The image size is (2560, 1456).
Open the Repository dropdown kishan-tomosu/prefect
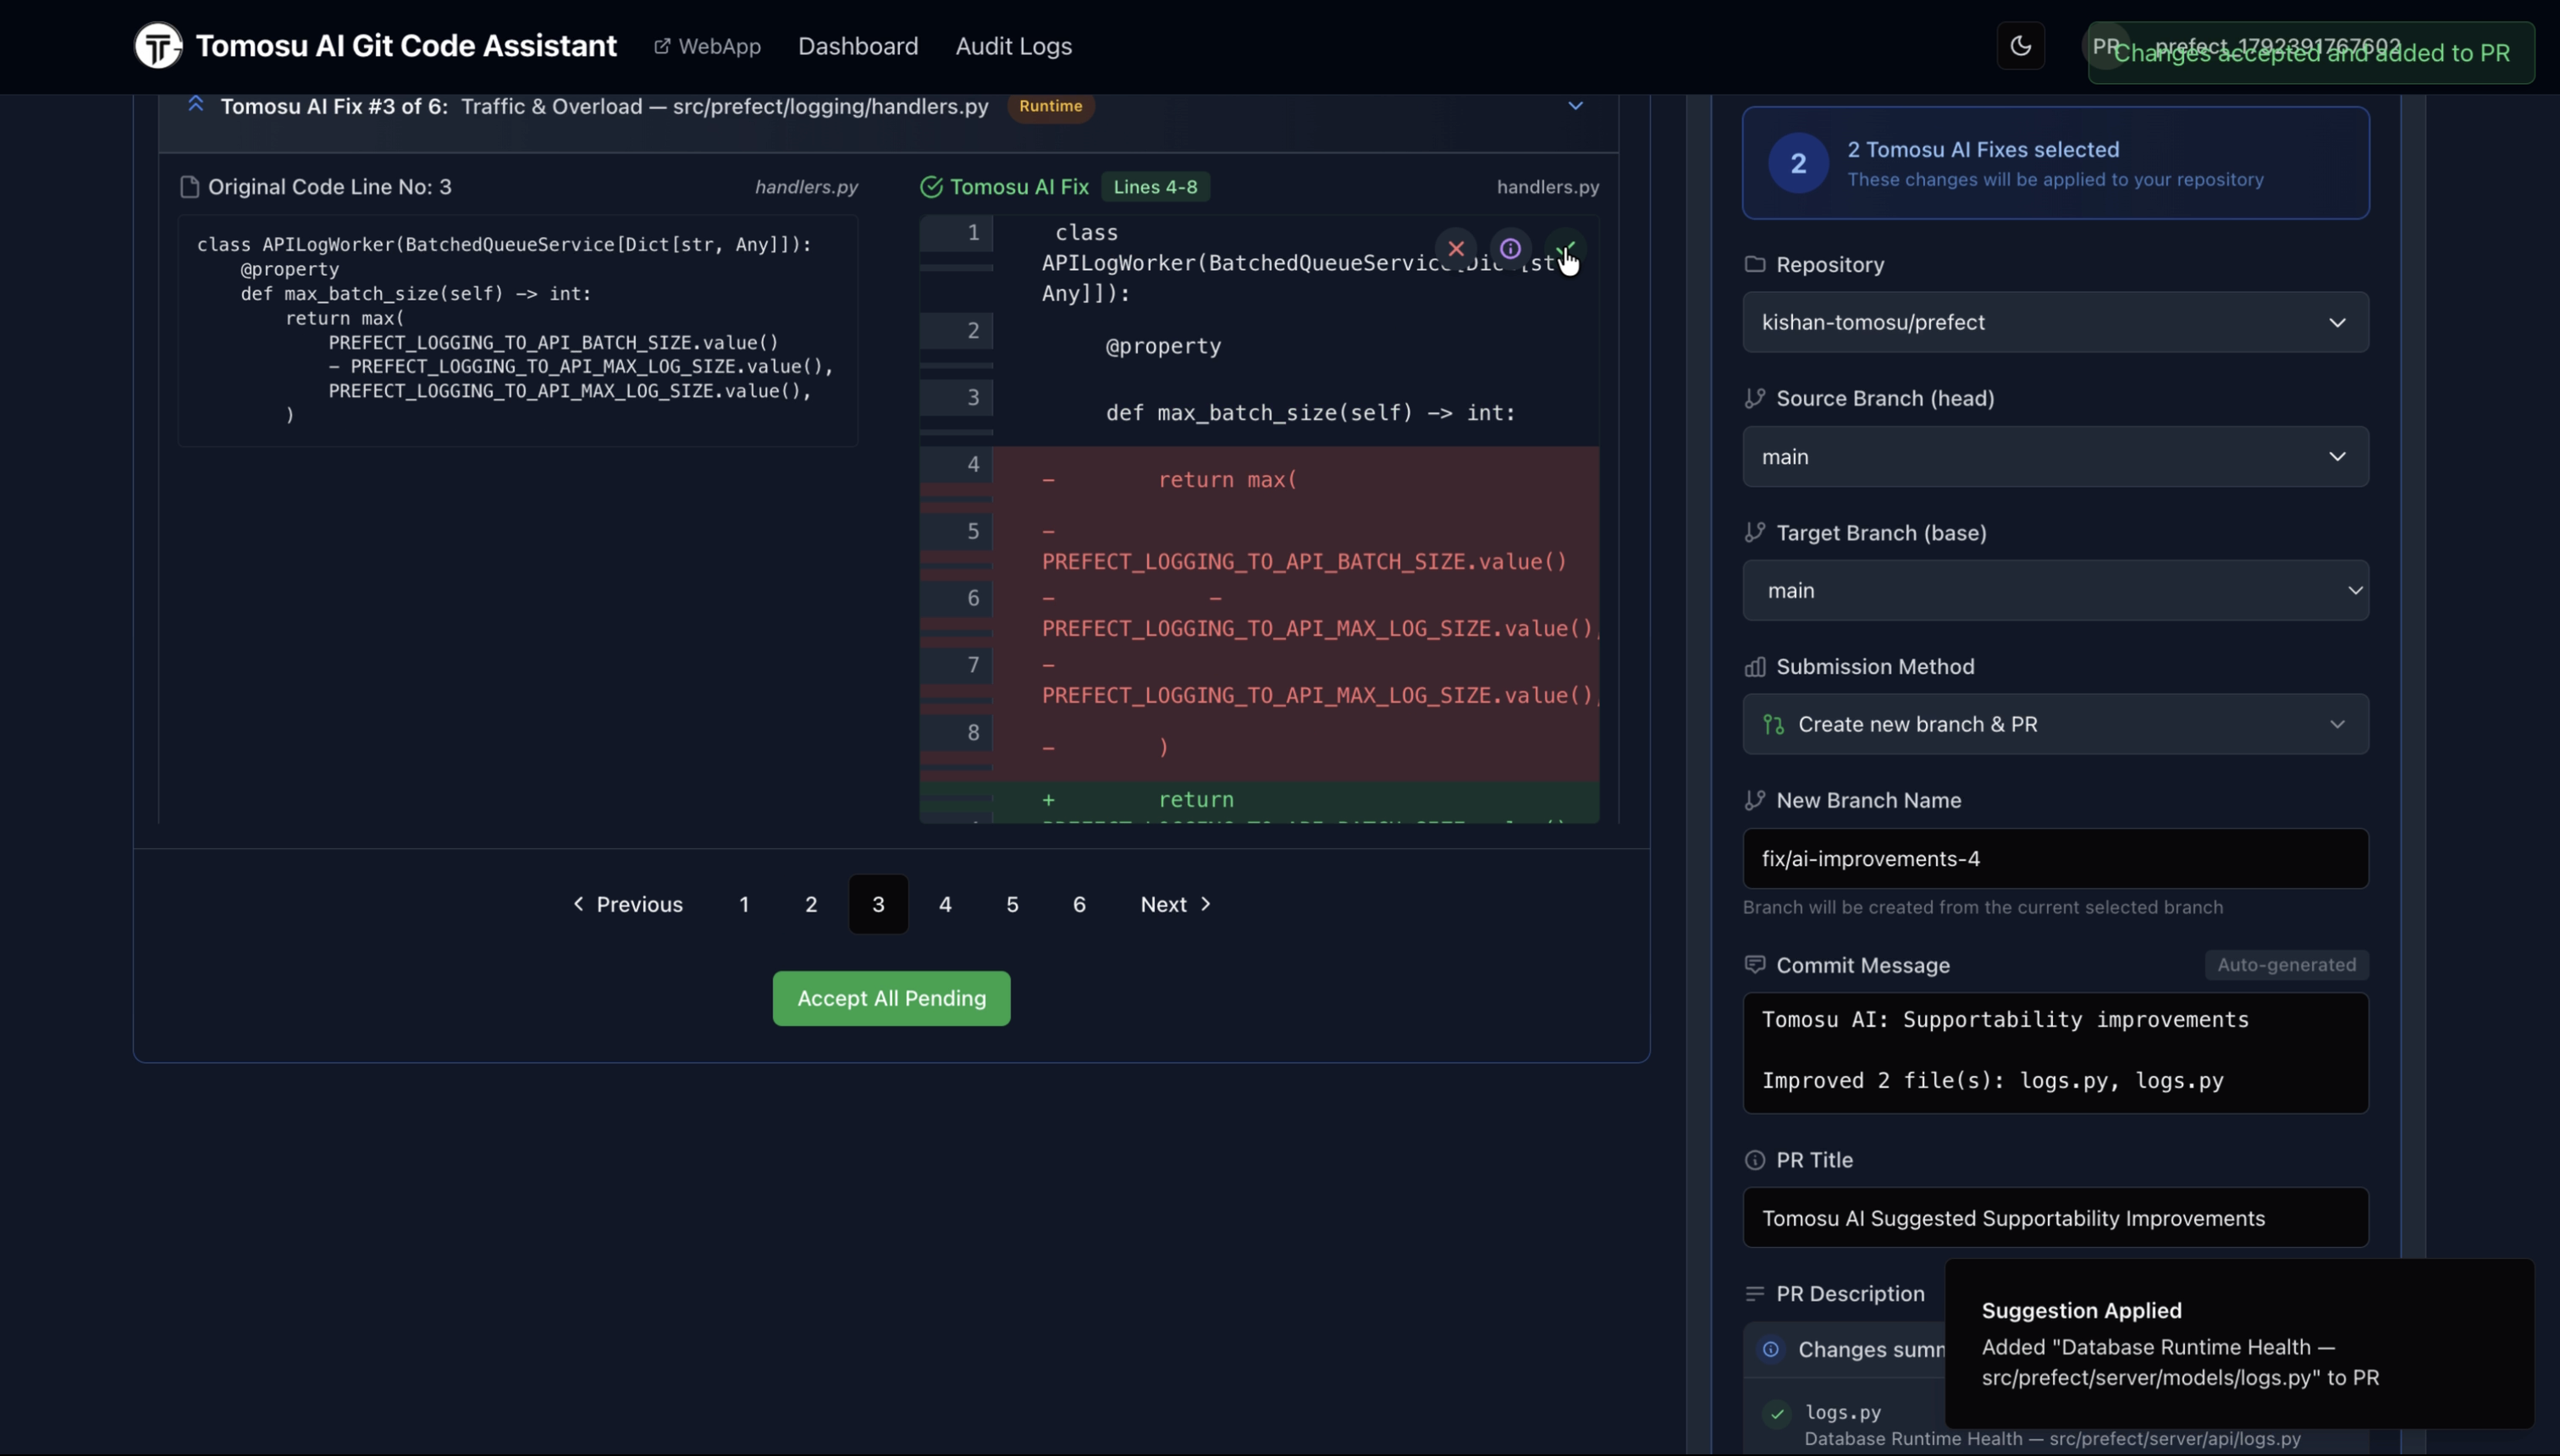(2055, 322)
